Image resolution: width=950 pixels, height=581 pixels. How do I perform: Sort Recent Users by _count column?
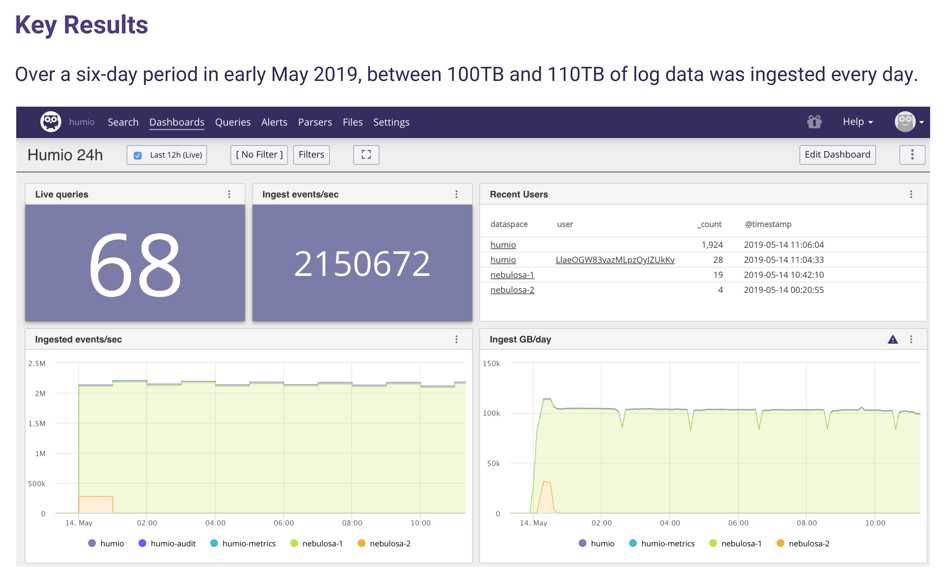click(709, 224)
